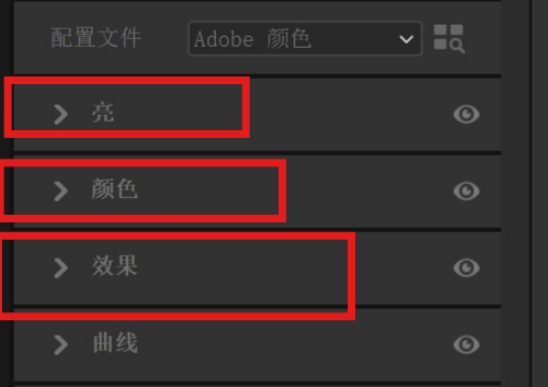Click empty header area of 亮 row
This screenshot has width=548, height=387.
pos(349,114)
